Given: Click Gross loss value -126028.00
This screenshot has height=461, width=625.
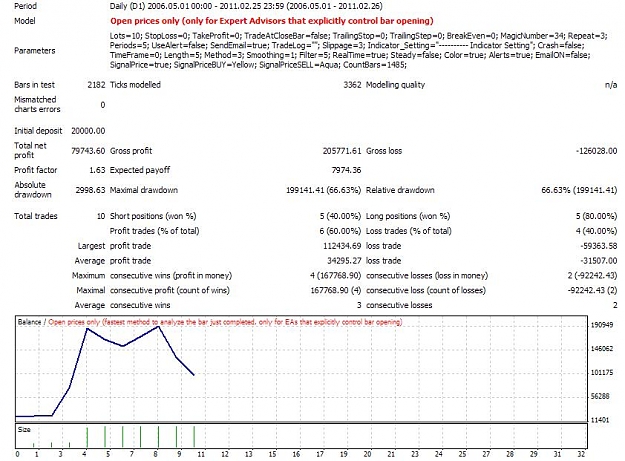Looking at the screenshot, I should (x=596, y=151).
